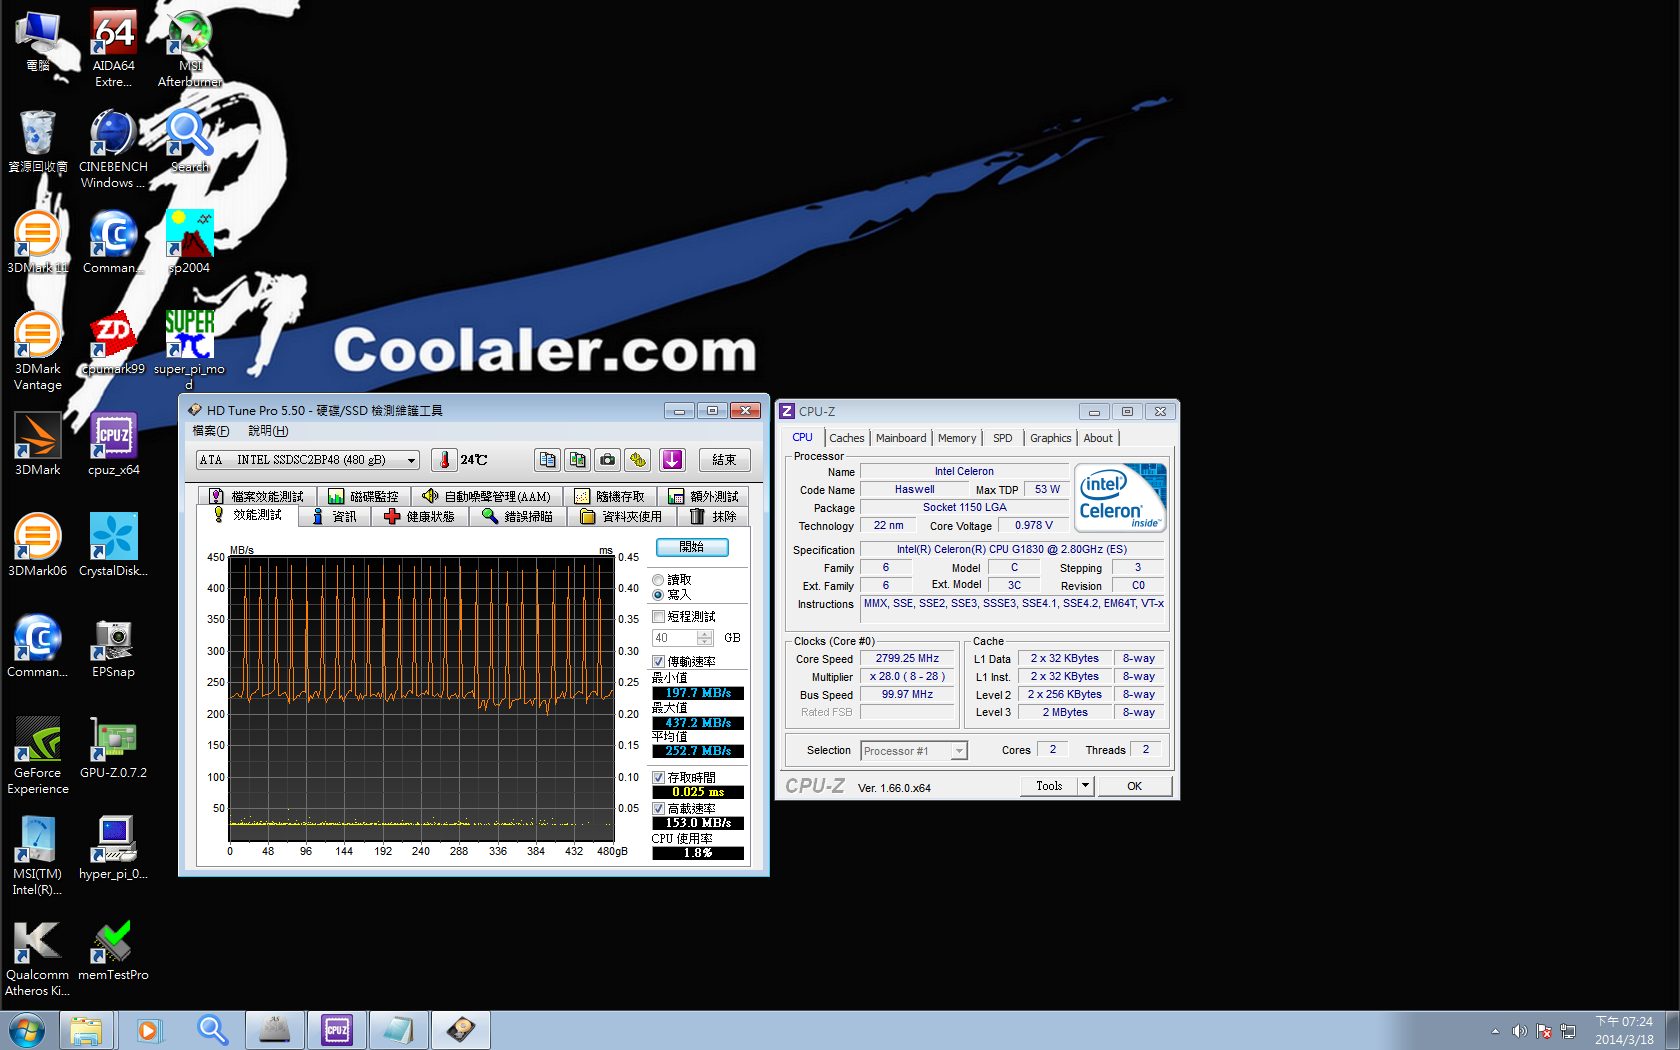Click the short stroke GB value field
The height and width of the screenshot is (1050, 1680).
click(675, 638)
